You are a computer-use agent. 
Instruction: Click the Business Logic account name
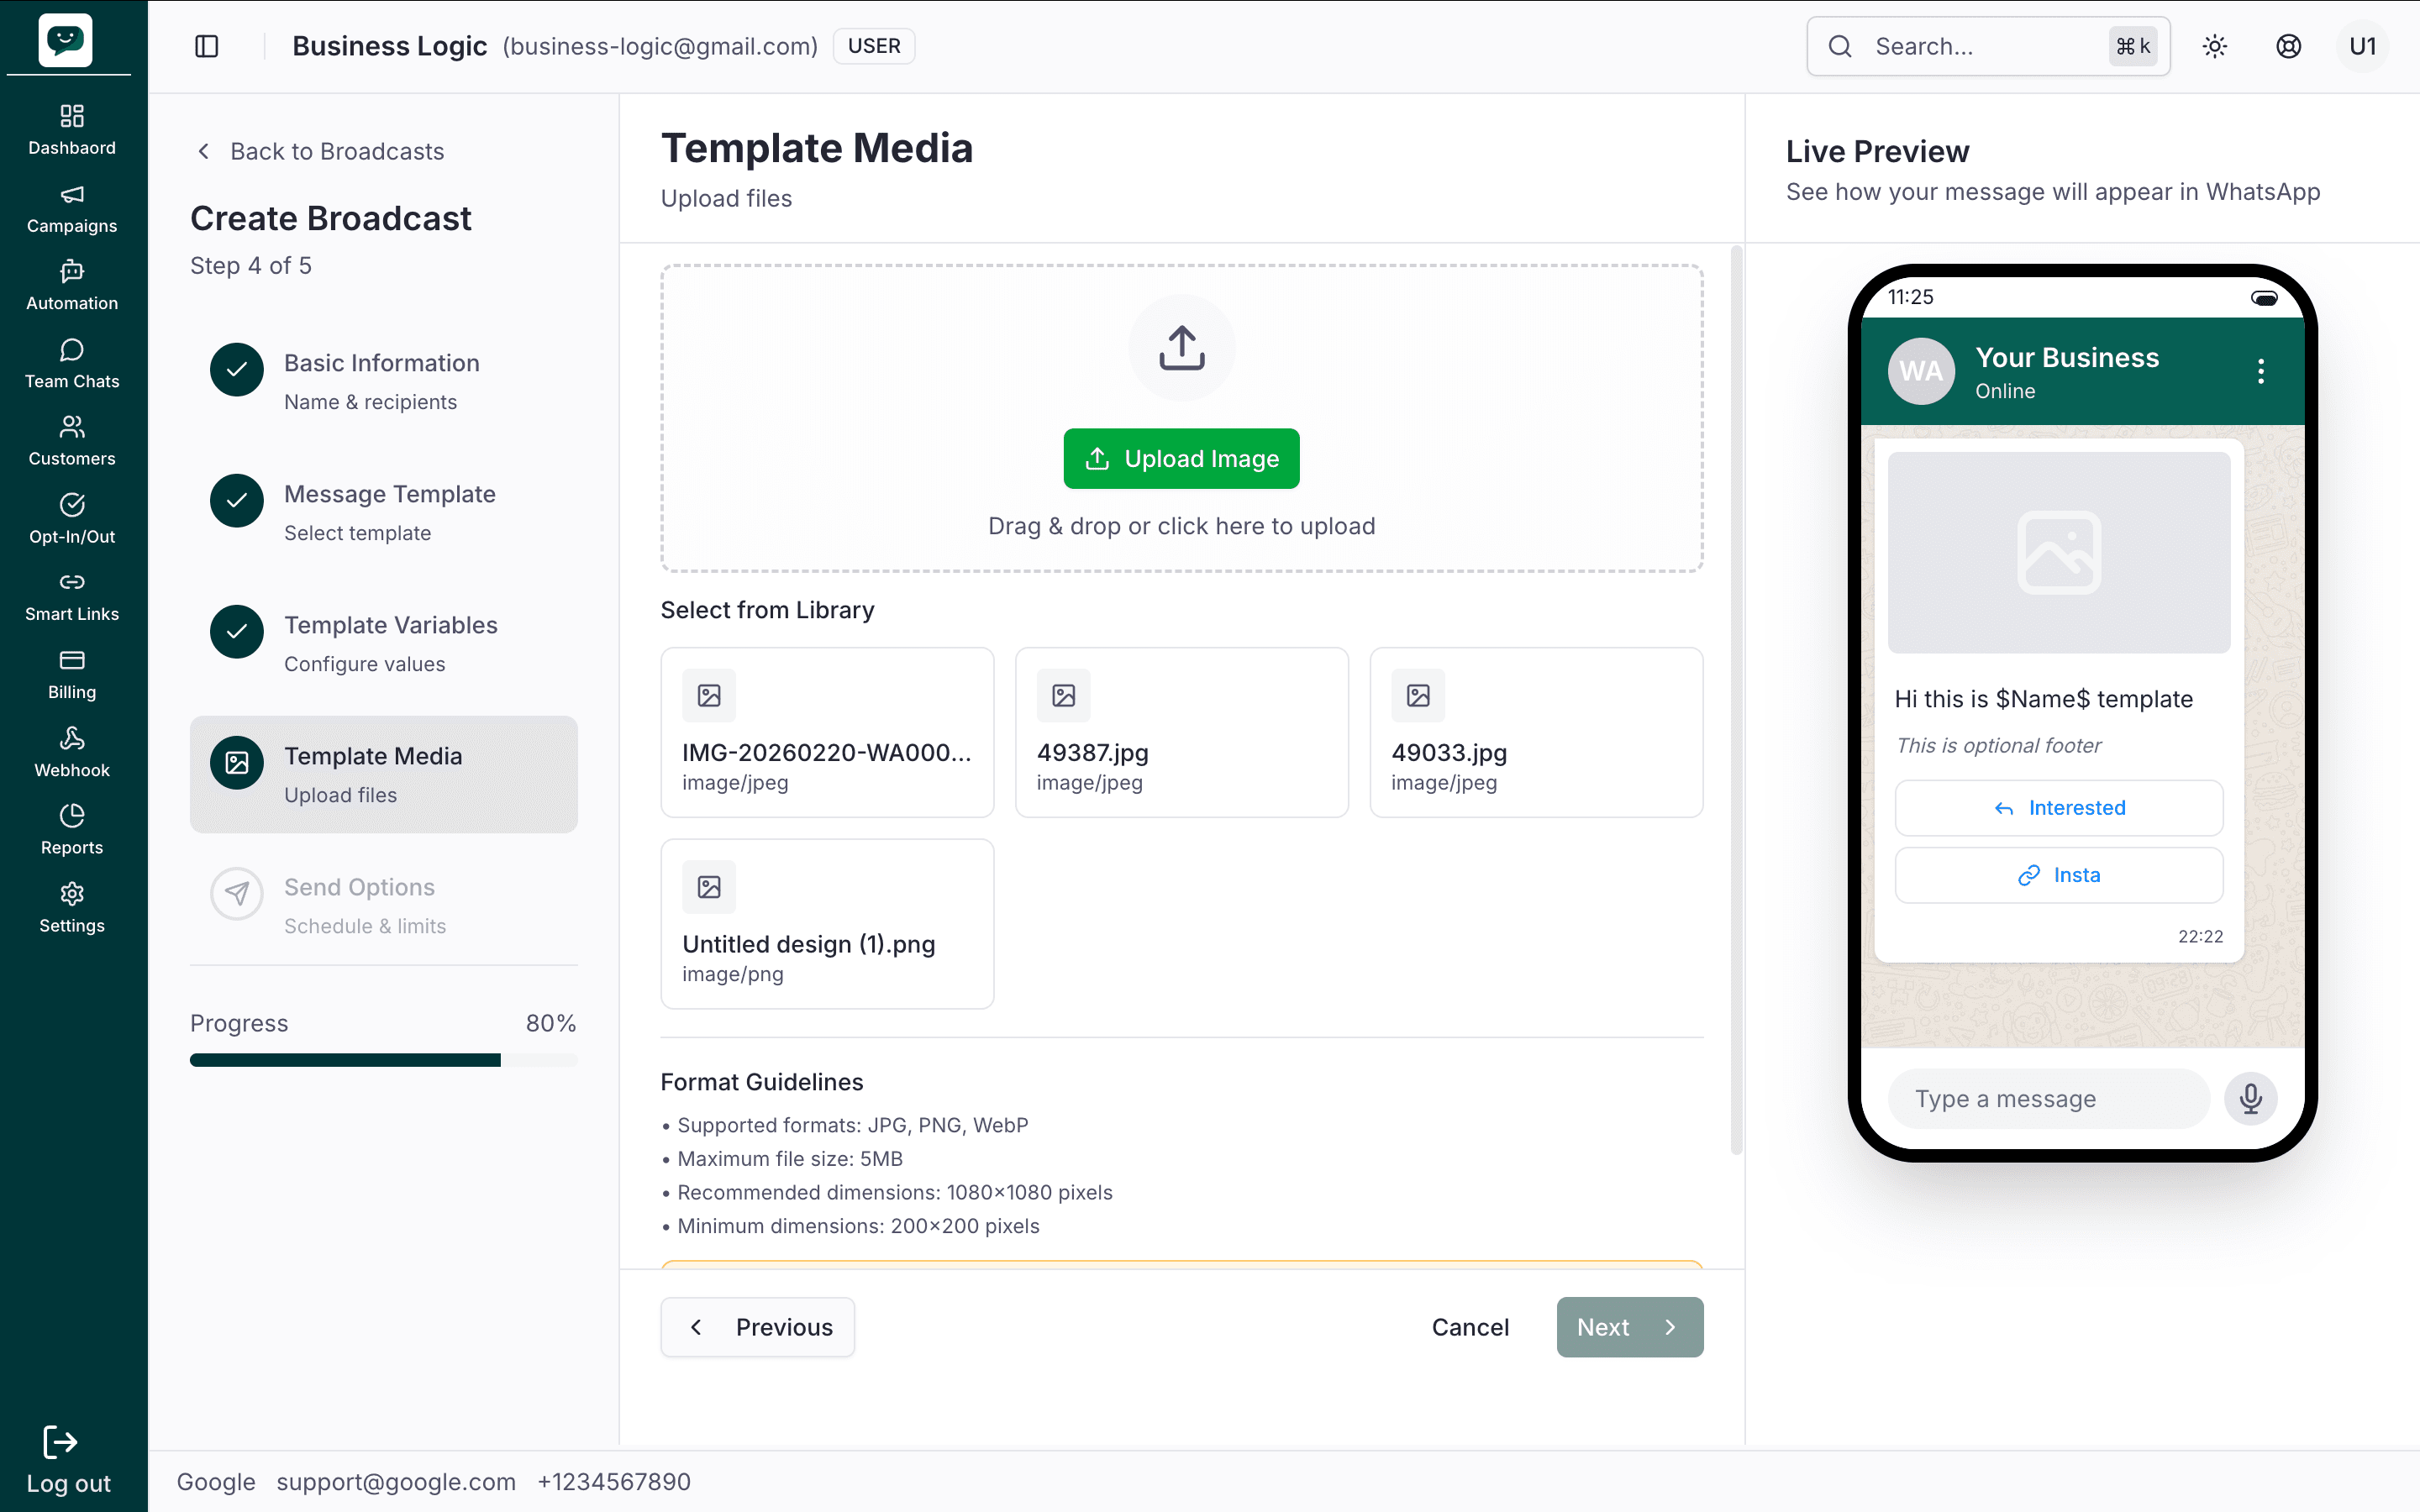pyautogui.click(x=389, y=46)
